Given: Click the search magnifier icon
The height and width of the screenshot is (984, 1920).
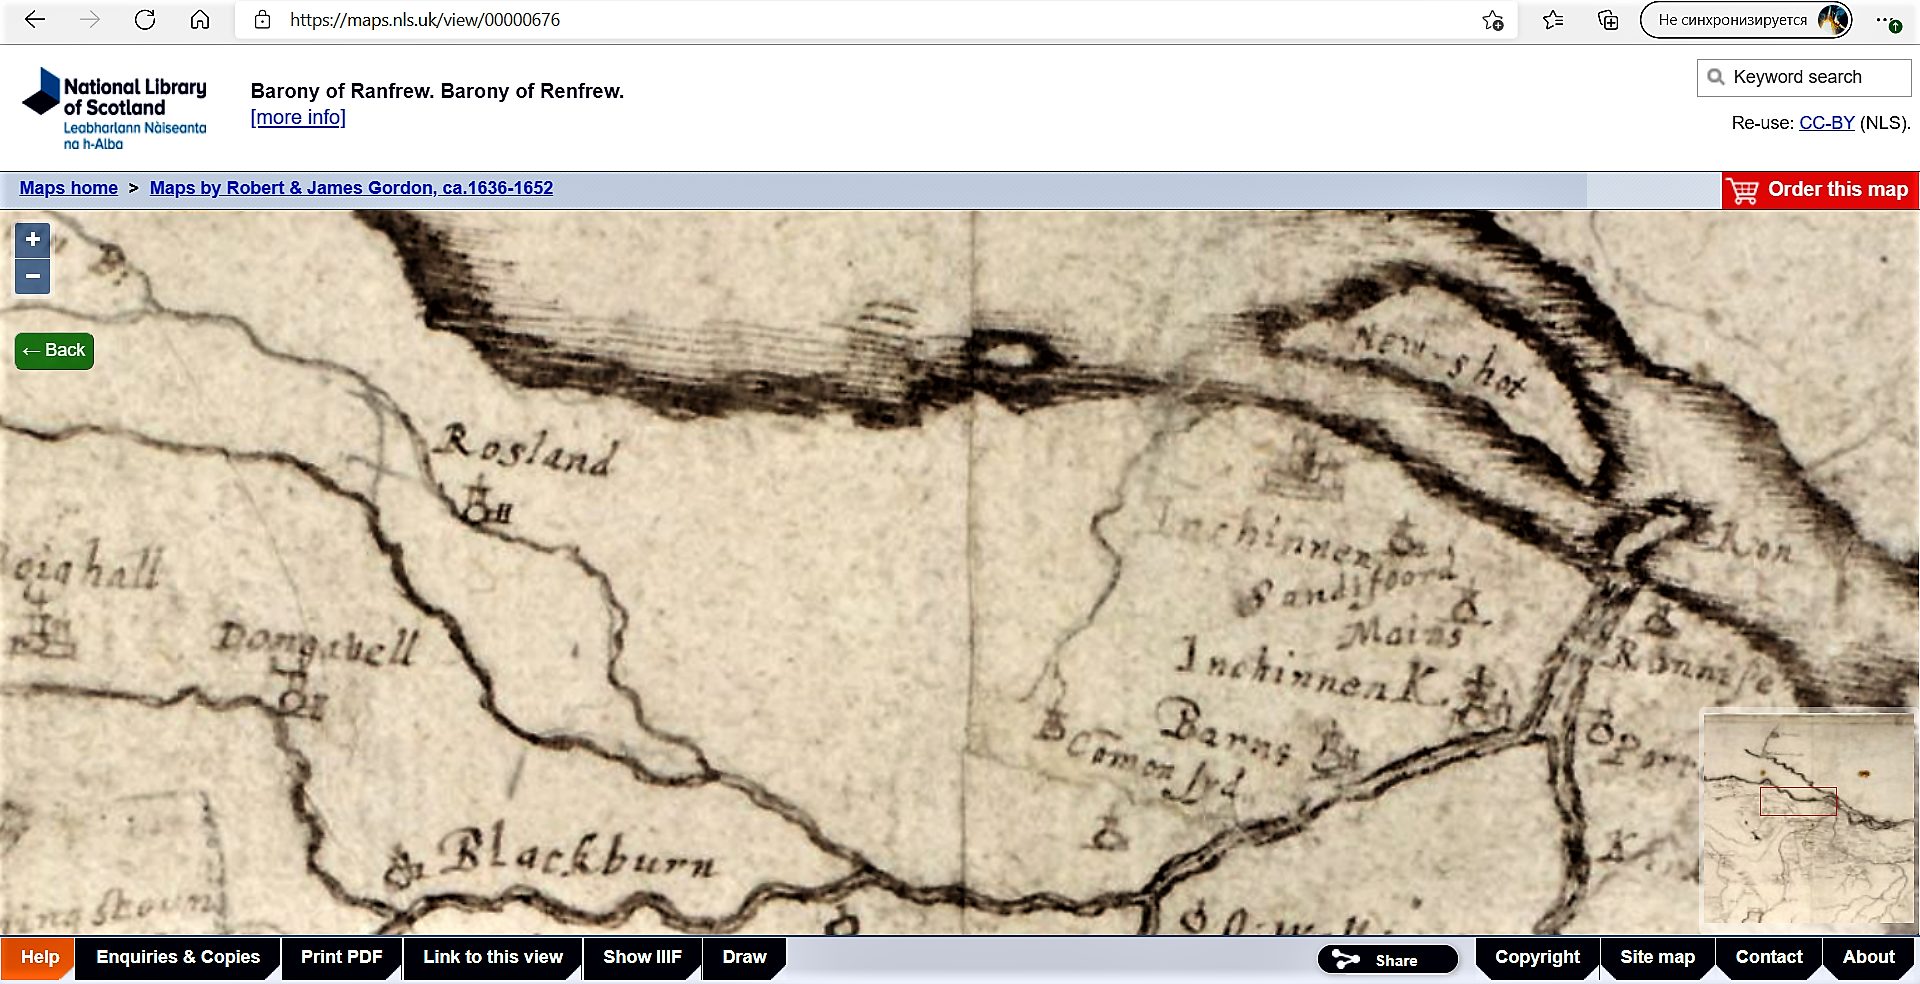Looking at the screenshot, I should (1716, 77).
